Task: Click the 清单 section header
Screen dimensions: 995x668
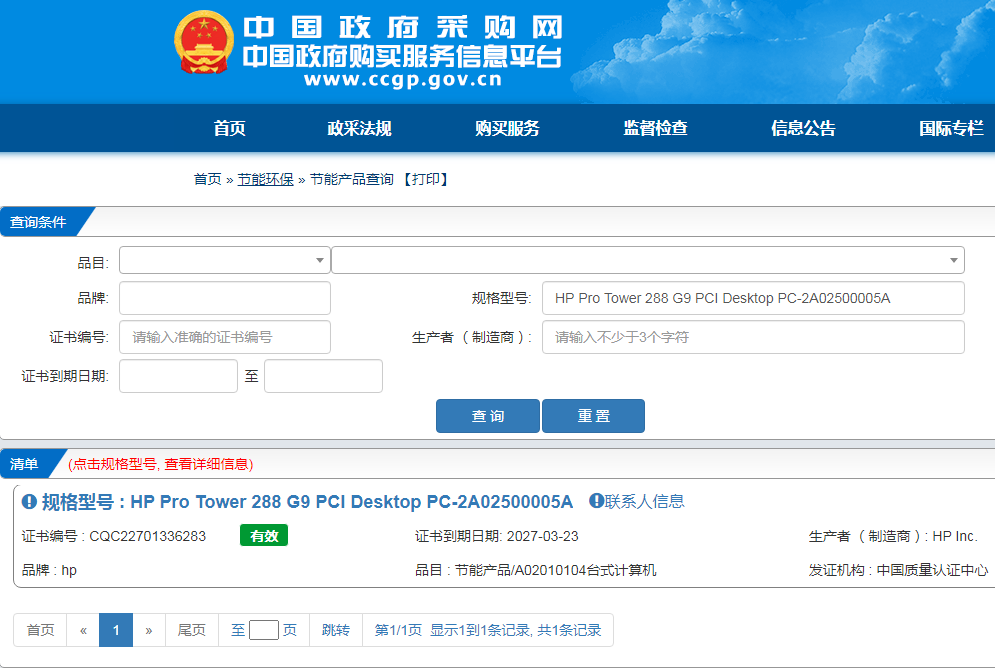Action: click(x=24, y=464)
